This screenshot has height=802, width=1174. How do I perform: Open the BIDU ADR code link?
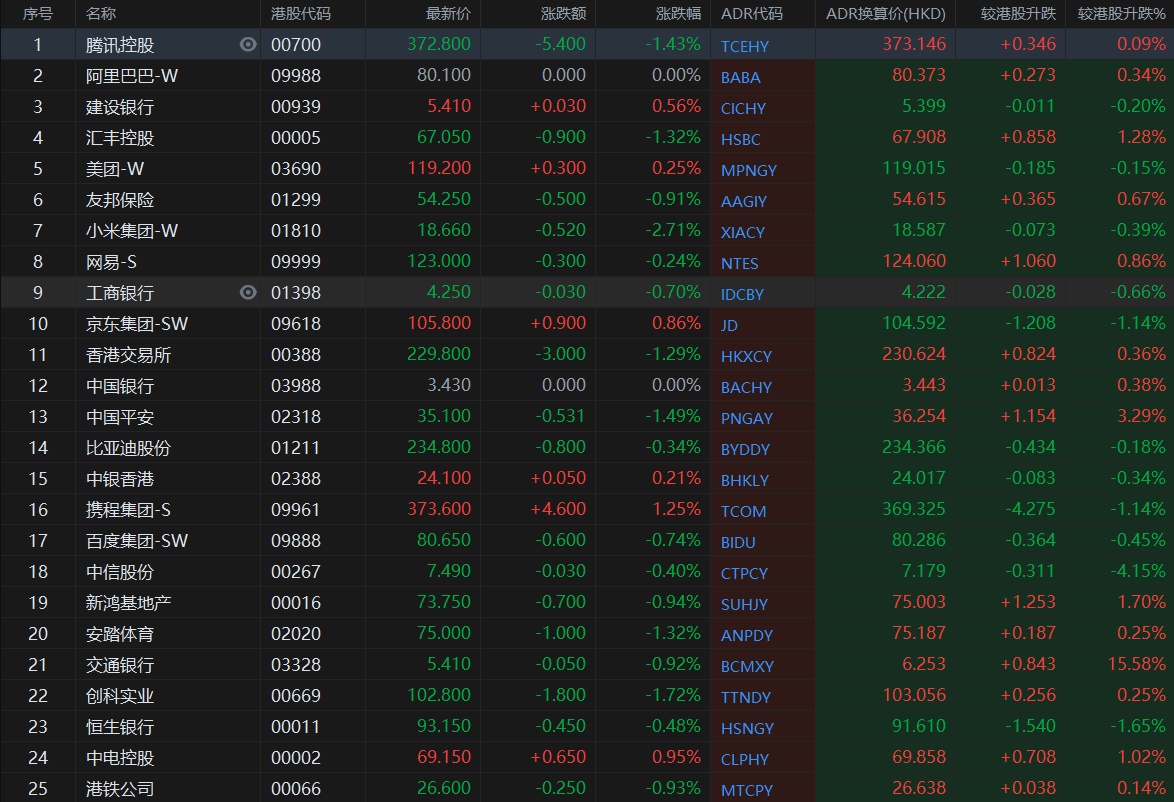point(739,542)
